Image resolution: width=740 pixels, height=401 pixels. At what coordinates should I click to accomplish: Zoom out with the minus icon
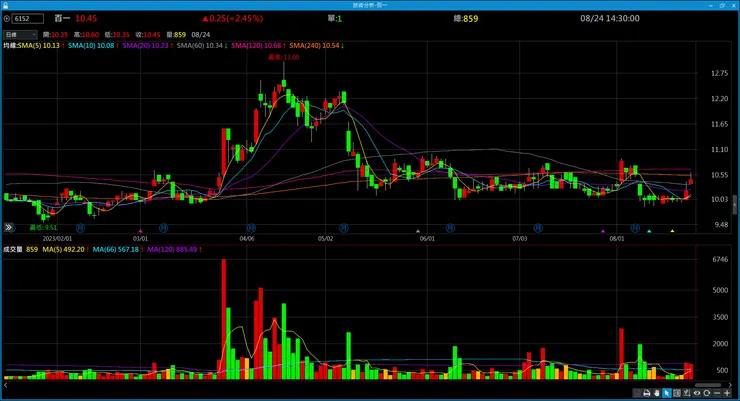pos(717,393)
